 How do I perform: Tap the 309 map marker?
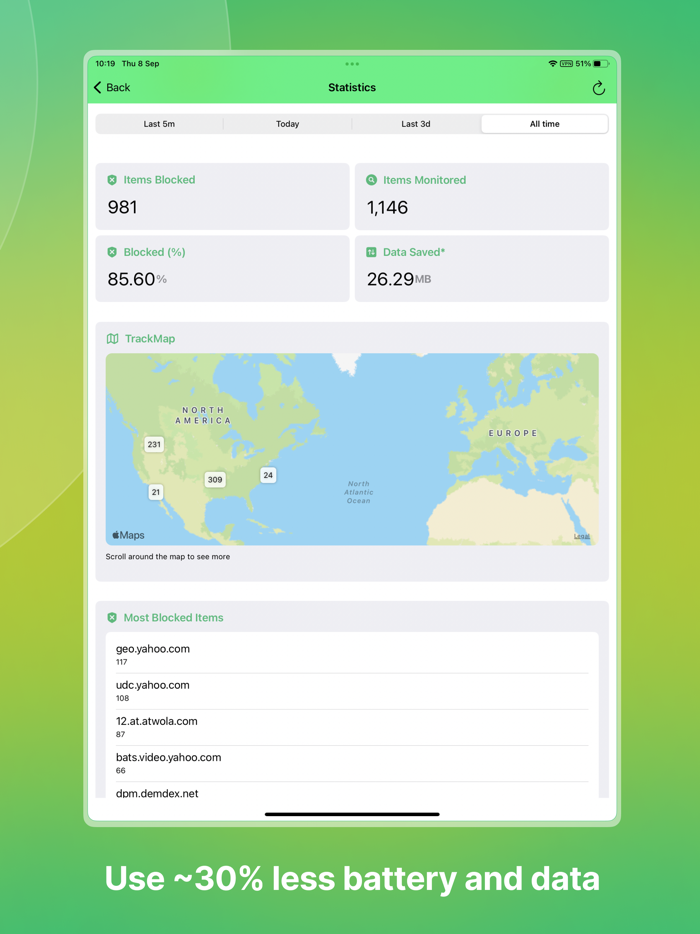coord(215,480)
